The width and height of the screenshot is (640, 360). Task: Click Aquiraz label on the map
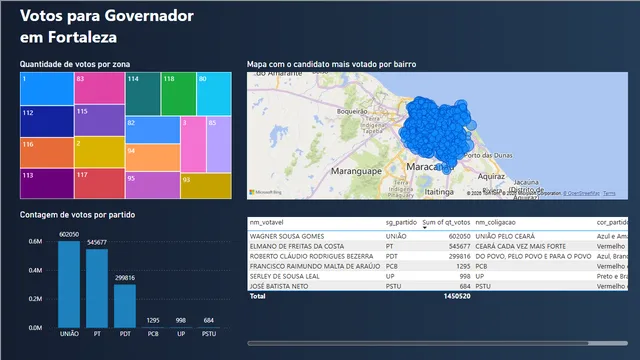[491, 176]
